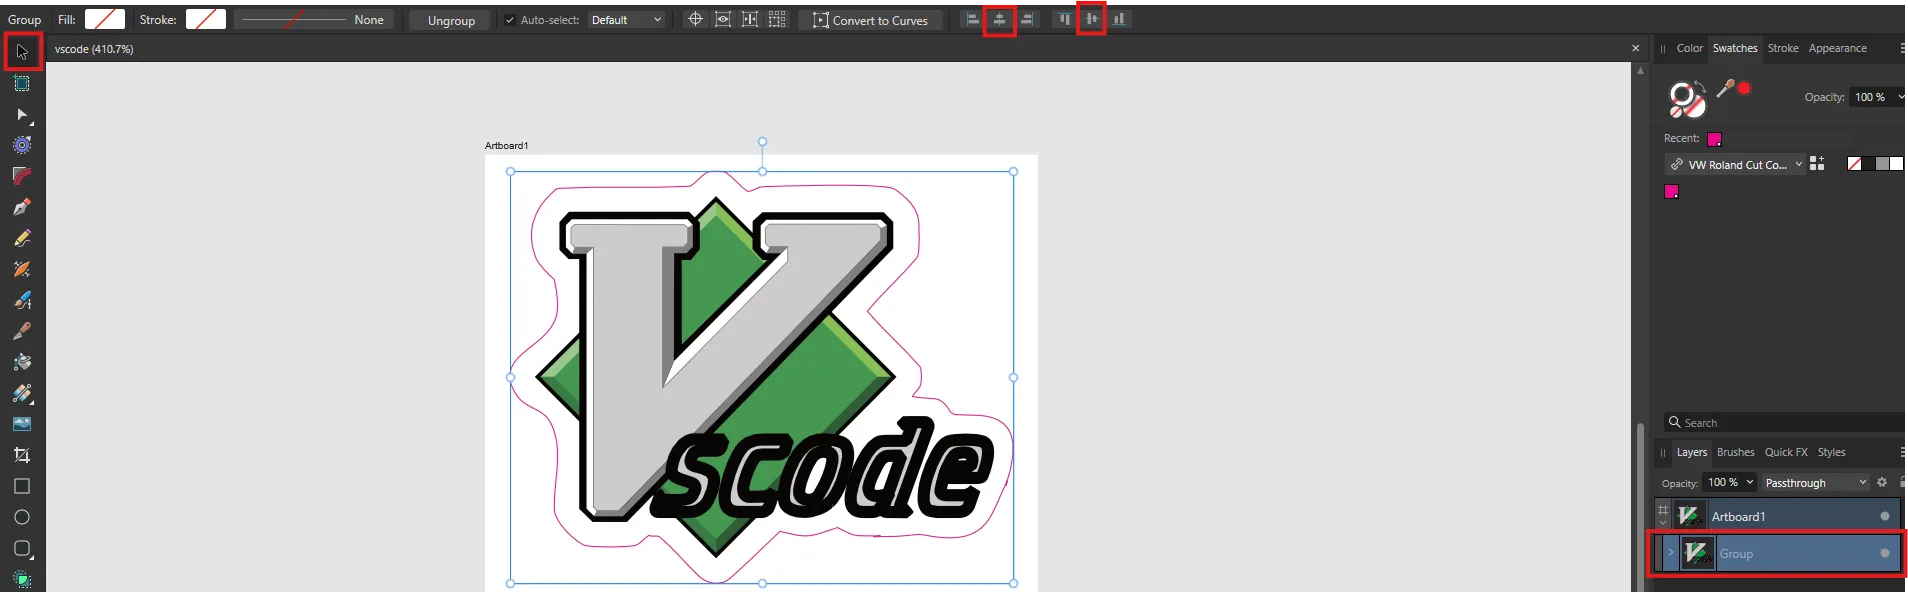Image resolution: width=1908 pixels, height=592 pixels.
Task: Select the Pen tool
Action: [22, 207]
